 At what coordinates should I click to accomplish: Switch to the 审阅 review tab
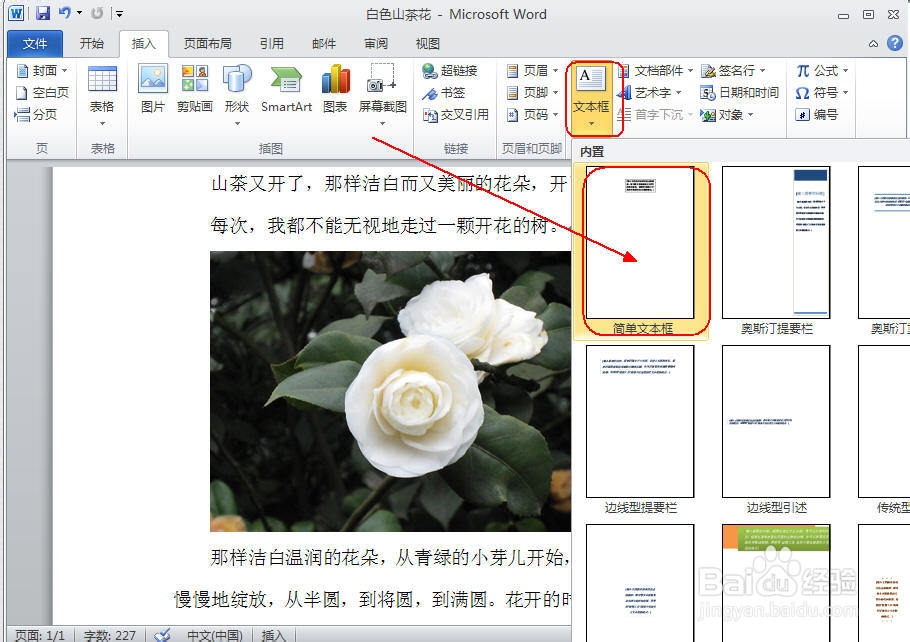pos(375,44)
